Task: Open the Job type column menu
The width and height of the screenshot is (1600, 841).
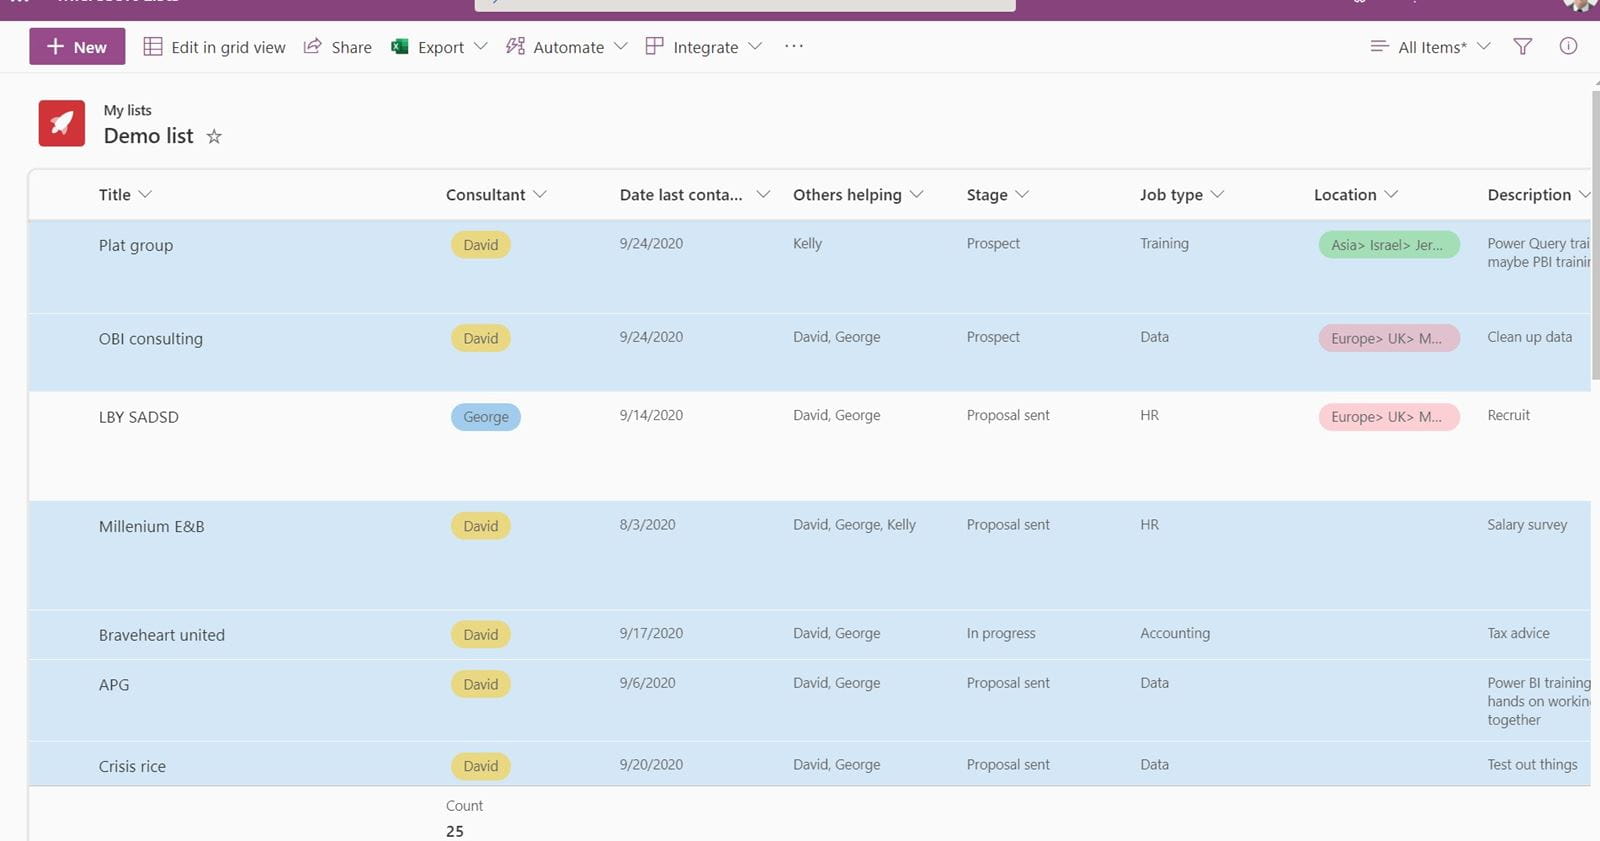Action: (1181, 195)
